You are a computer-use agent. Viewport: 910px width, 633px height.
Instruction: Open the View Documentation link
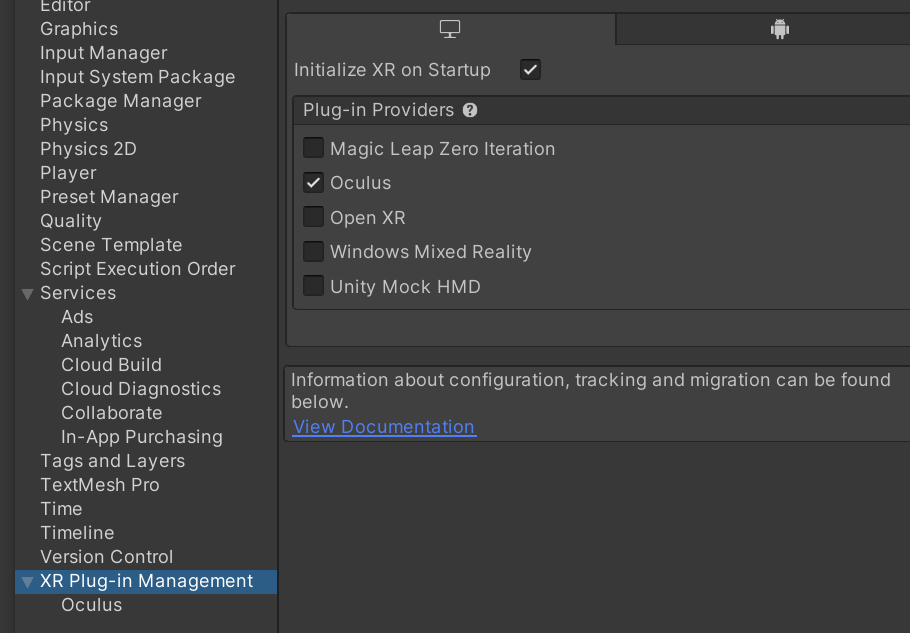click(383, 426)
